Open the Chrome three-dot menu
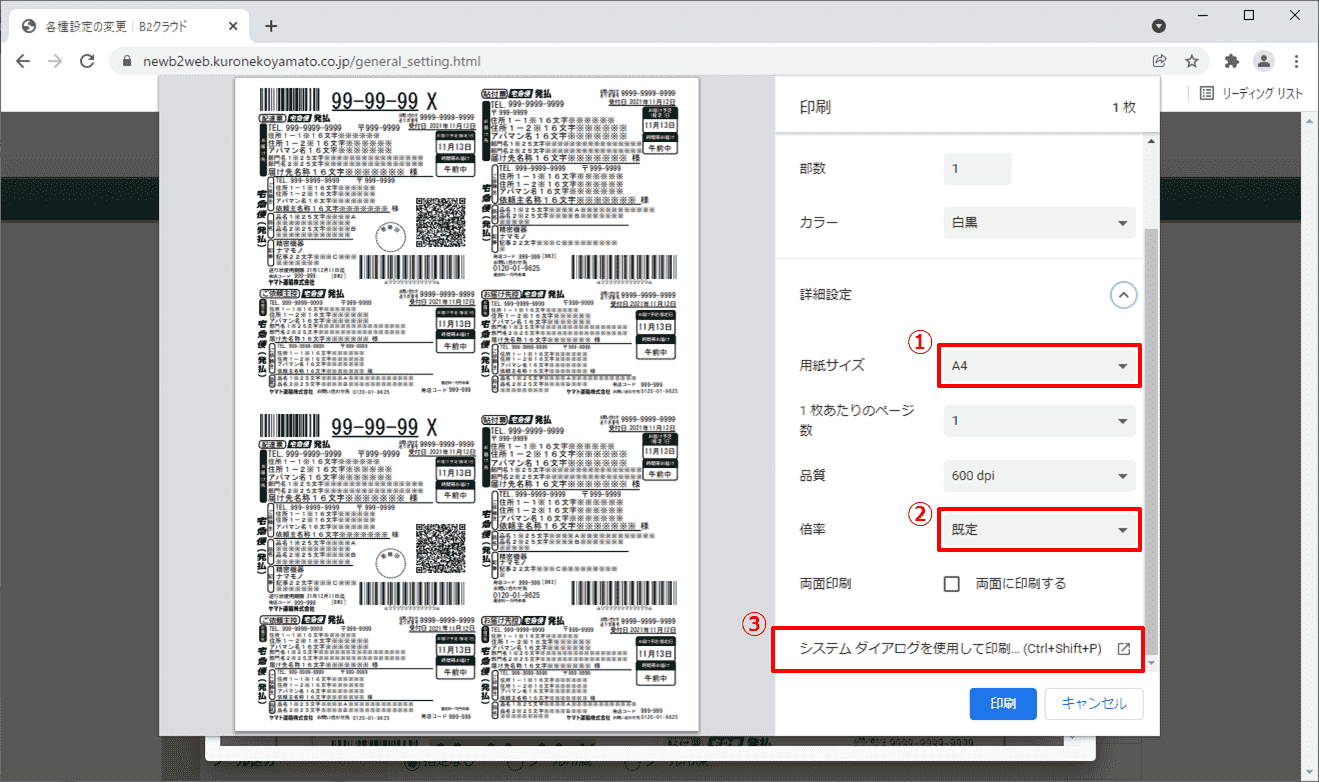This screenshot has height=782, width=1319. tap(1296, 61)
